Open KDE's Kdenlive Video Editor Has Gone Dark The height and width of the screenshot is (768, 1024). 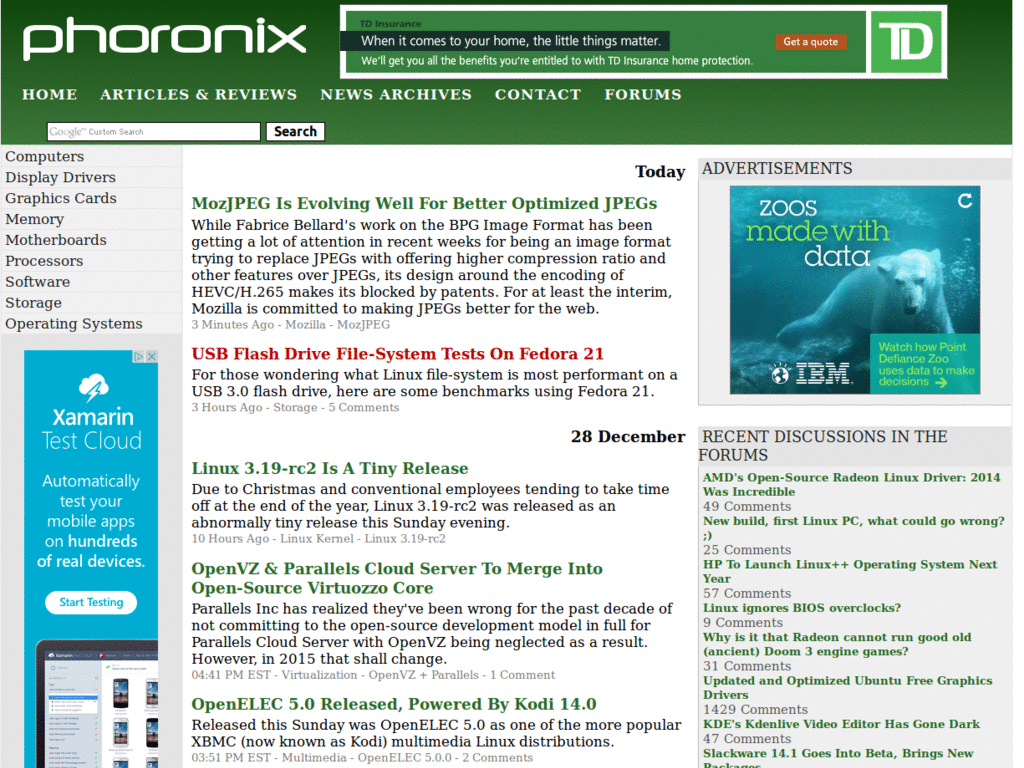(841, 724)
